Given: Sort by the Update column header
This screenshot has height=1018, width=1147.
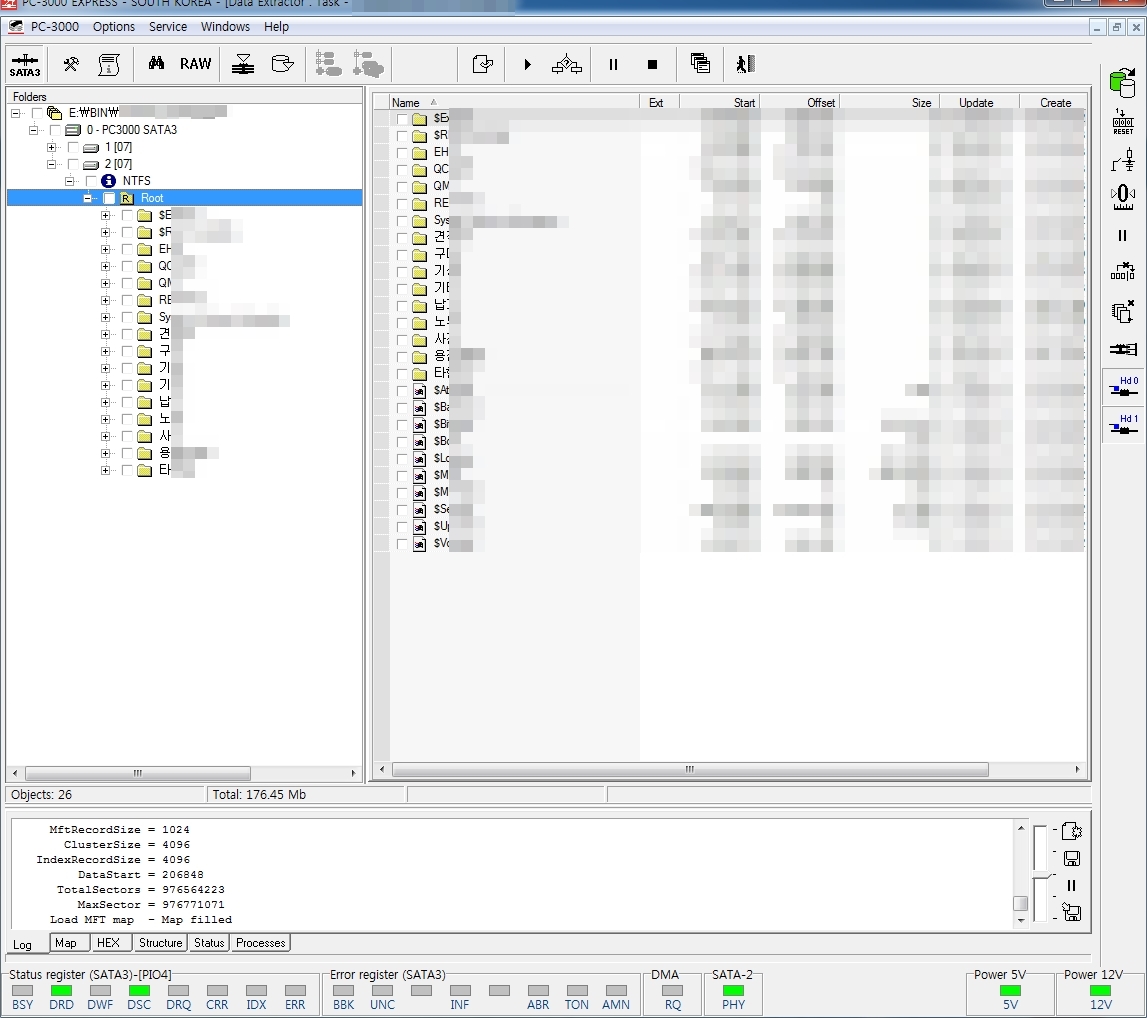Looking at the screenshot, I should 979,102.
